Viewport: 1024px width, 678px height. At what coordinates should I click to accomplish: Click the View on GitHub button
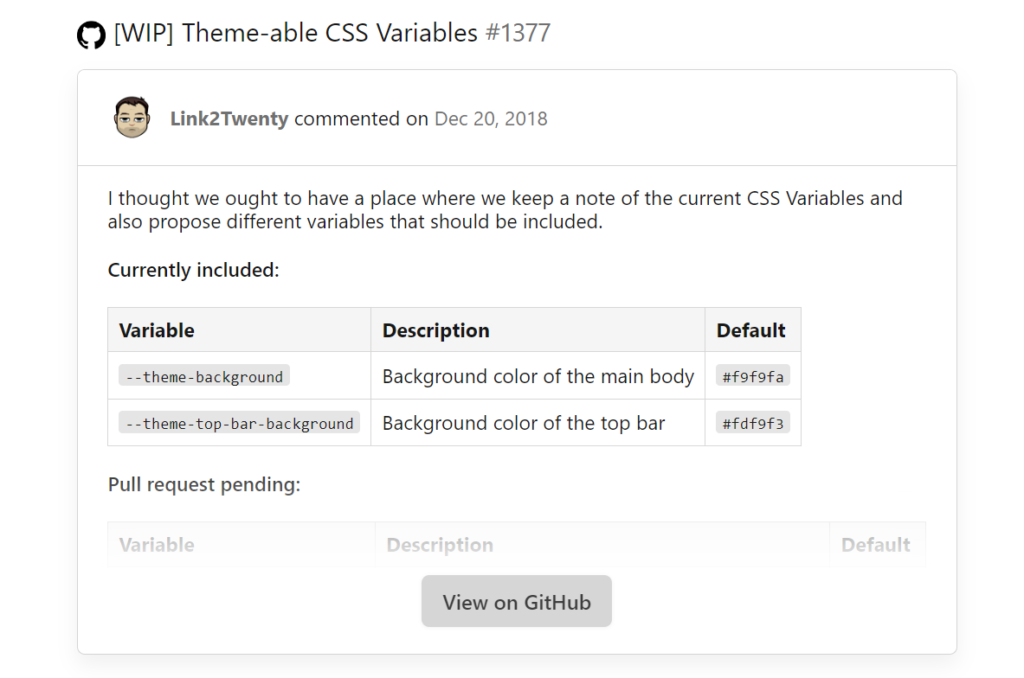pyautogui.click(x=516, y=602)
